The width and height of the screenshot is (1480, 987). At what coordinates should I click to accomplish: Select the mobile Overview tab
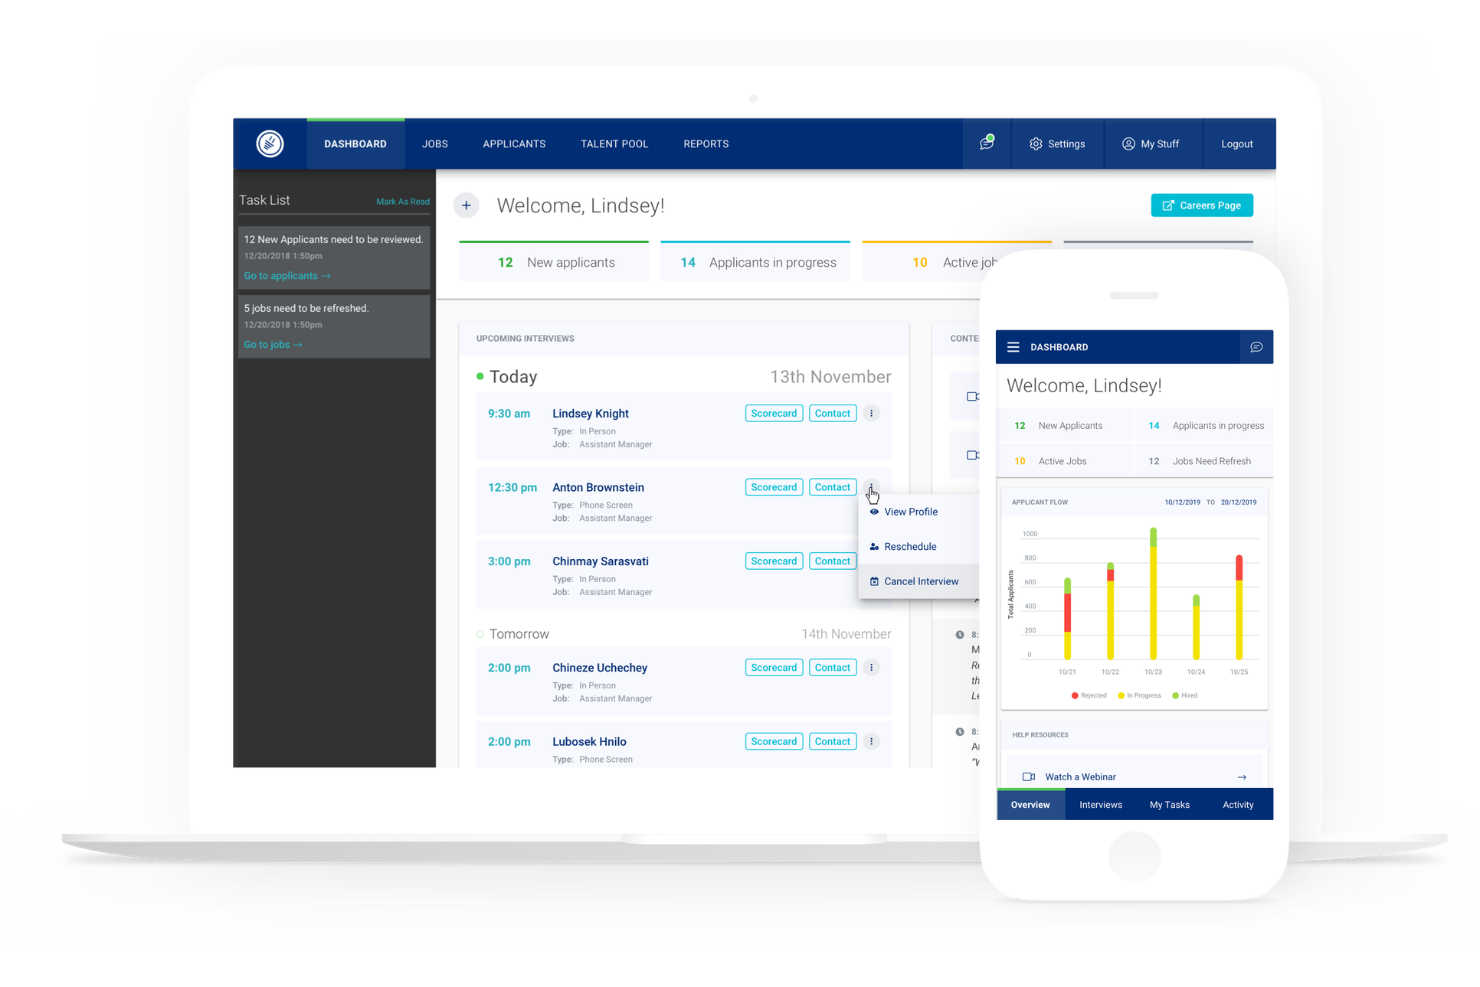coord(1030,804)
